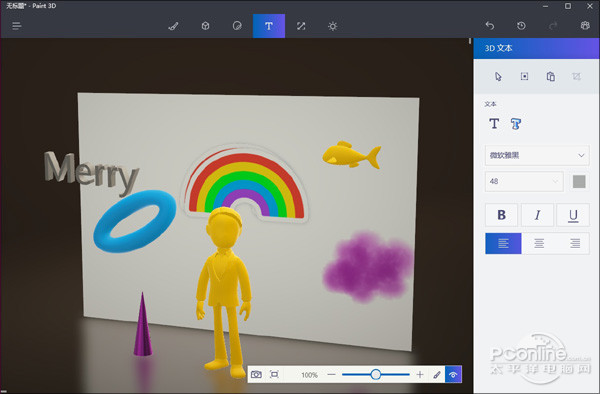The image size is (600, 394).
Task: Toggle Italic formatting
Action: (x=537, y=215)
